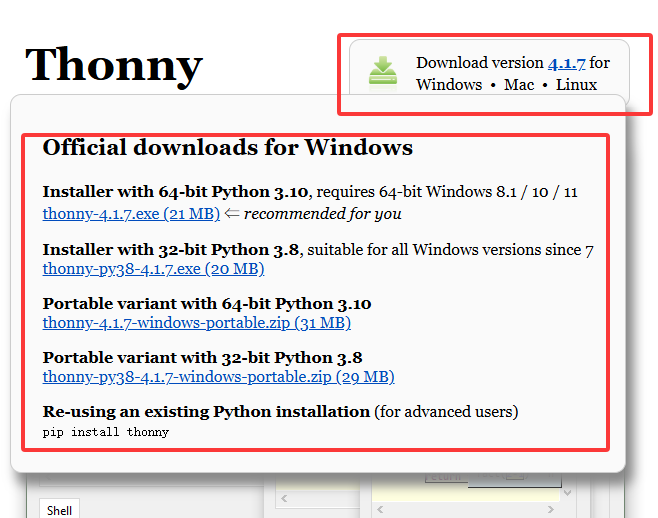The width and height of the screenshot is (658, 518).
Task: Download thonny-4.1.7.exe (21 MB) installer
Action: pyautogui.click(x=131, y=213)
